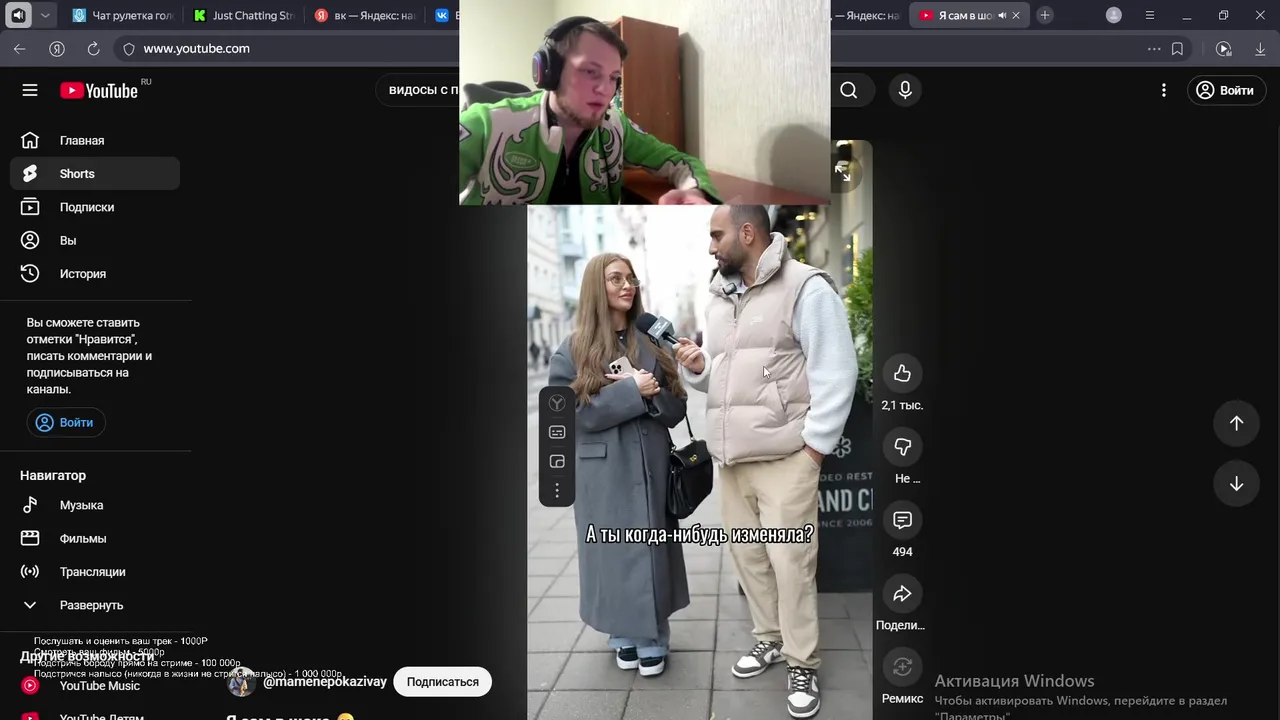Open the mamenepokazivay channel avatar
Screen dimensions: 1280x720
click(241, 682)
